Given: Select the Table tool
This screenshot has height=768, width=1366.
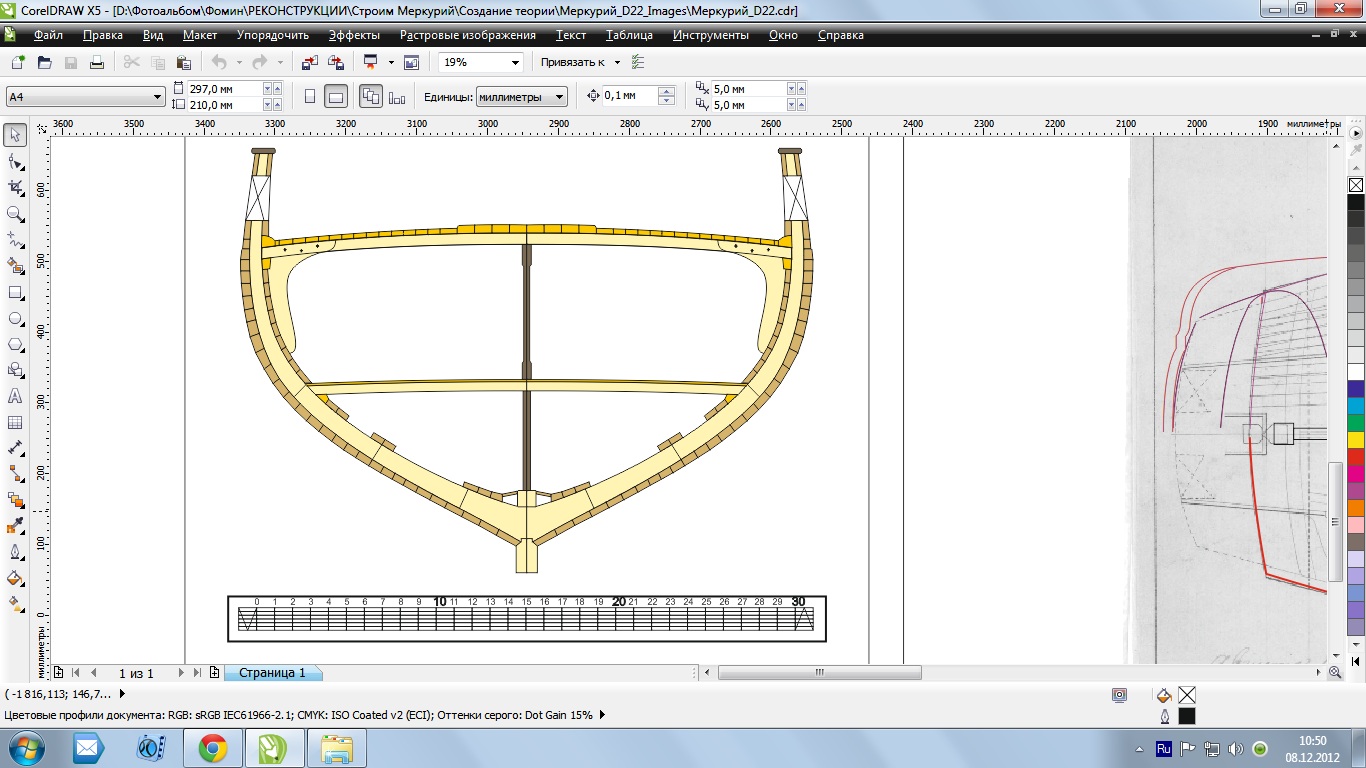Looking at the screenshot, I should (x=15, y=422).
